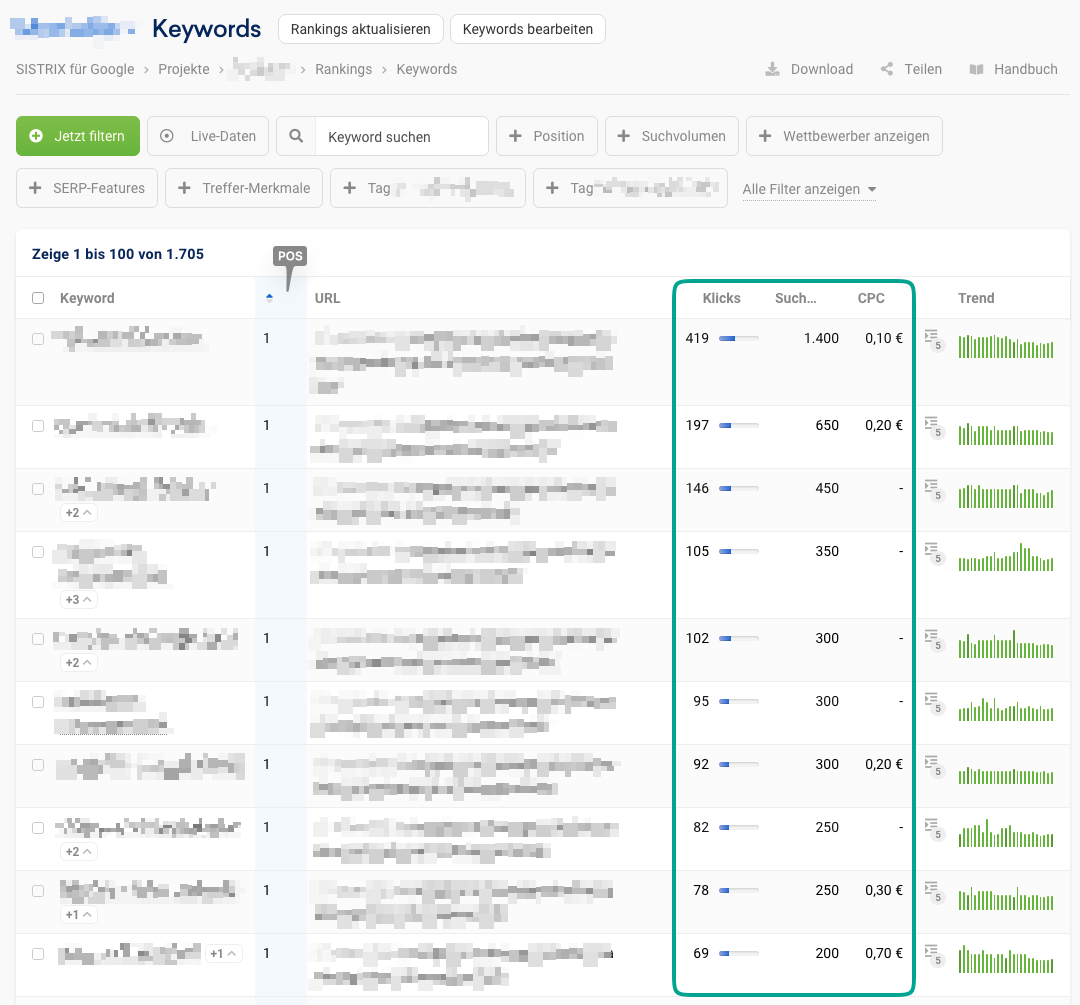This screenshot has height=1005, width=1080.
Task: Open the Handbuch book icon
Action: pos(977,69)
